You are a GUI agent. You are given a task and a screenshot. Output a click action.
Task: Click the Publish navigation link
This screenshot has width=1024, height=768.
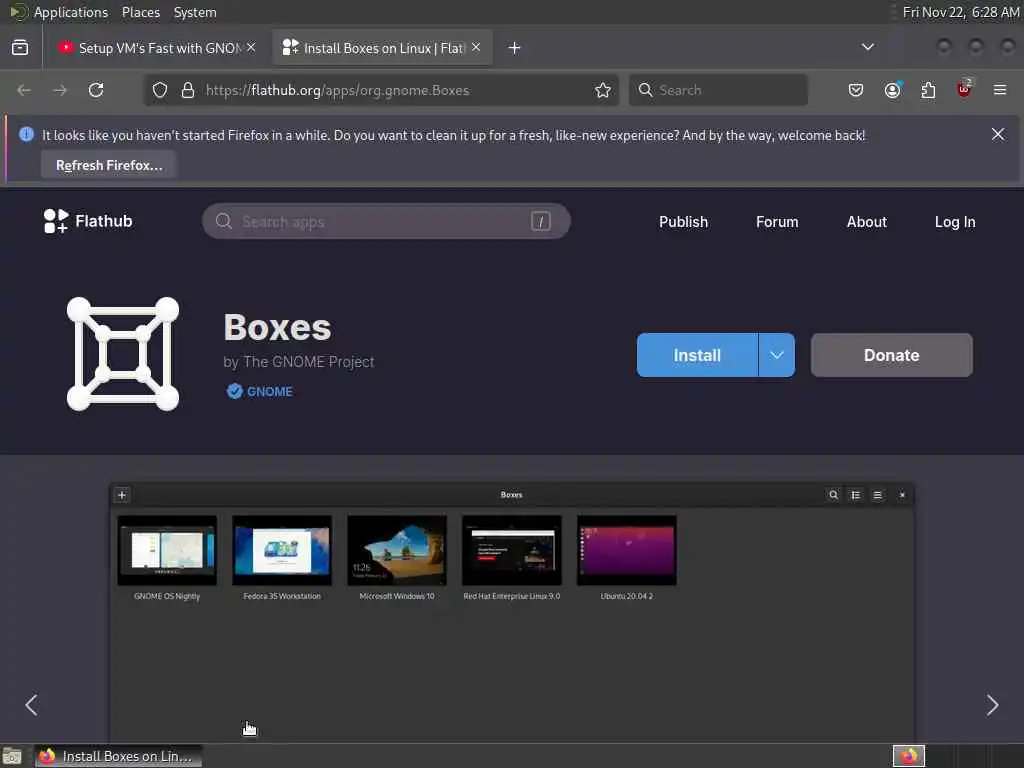tap(683, 222)
